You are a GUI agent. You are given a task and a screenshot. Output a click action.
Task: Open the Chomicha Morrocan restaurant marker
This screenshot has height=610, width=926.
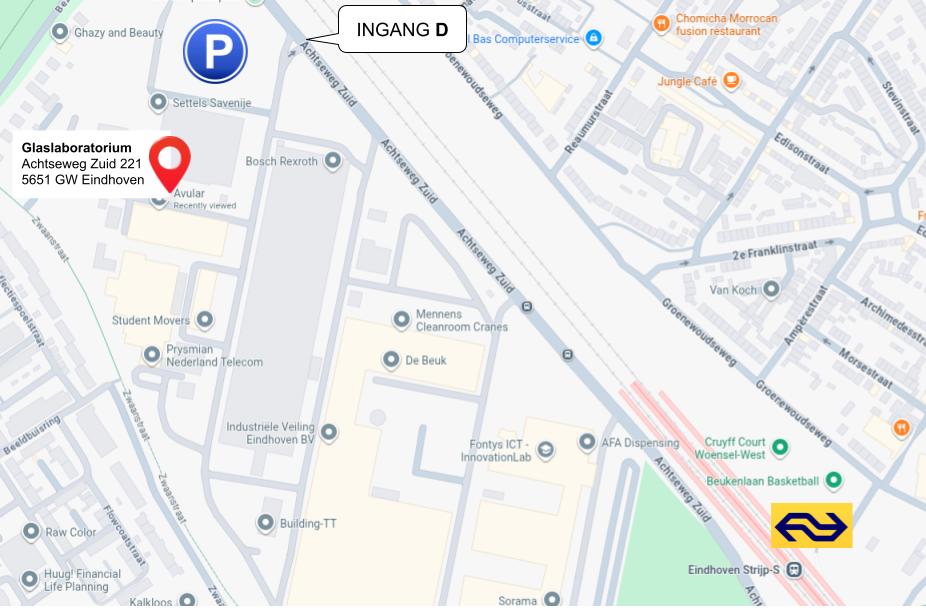click(x=661, y=24)
